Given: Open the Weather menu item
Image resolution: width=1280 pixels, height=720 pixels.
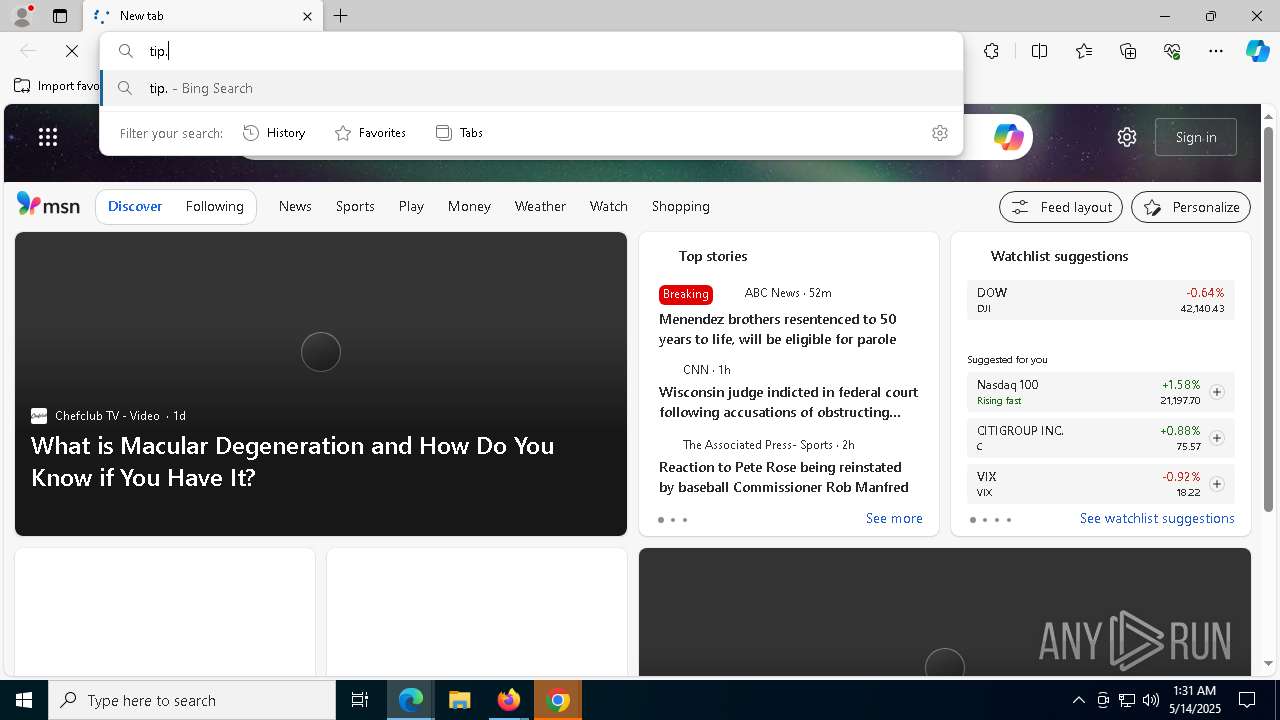Looking at the screenshot, I should click(540, 206).
